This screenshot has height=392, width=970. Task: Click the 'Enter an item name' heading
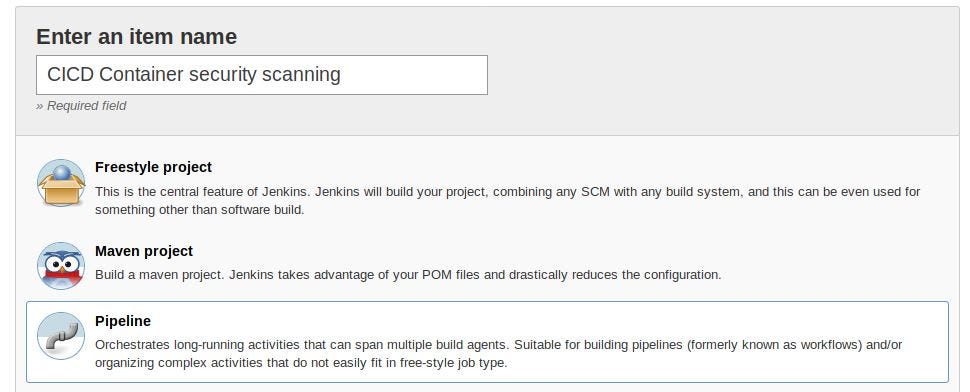point(137,36)
